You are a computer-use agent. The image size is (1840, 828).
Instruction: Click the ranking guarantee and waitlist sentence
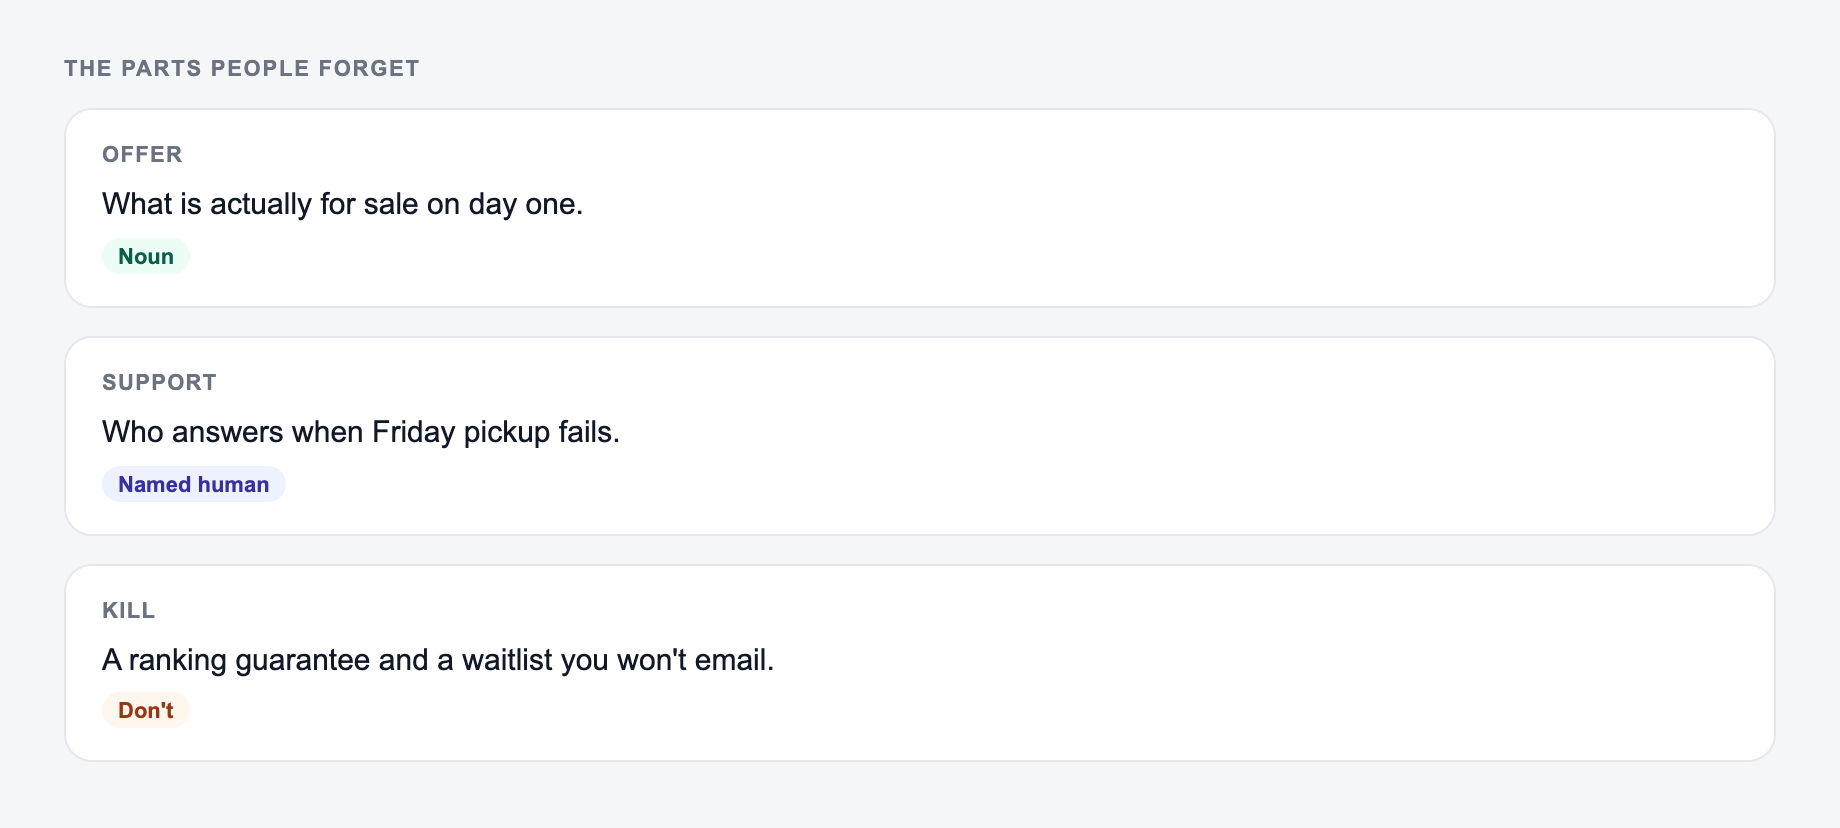(x=438, y=660)
